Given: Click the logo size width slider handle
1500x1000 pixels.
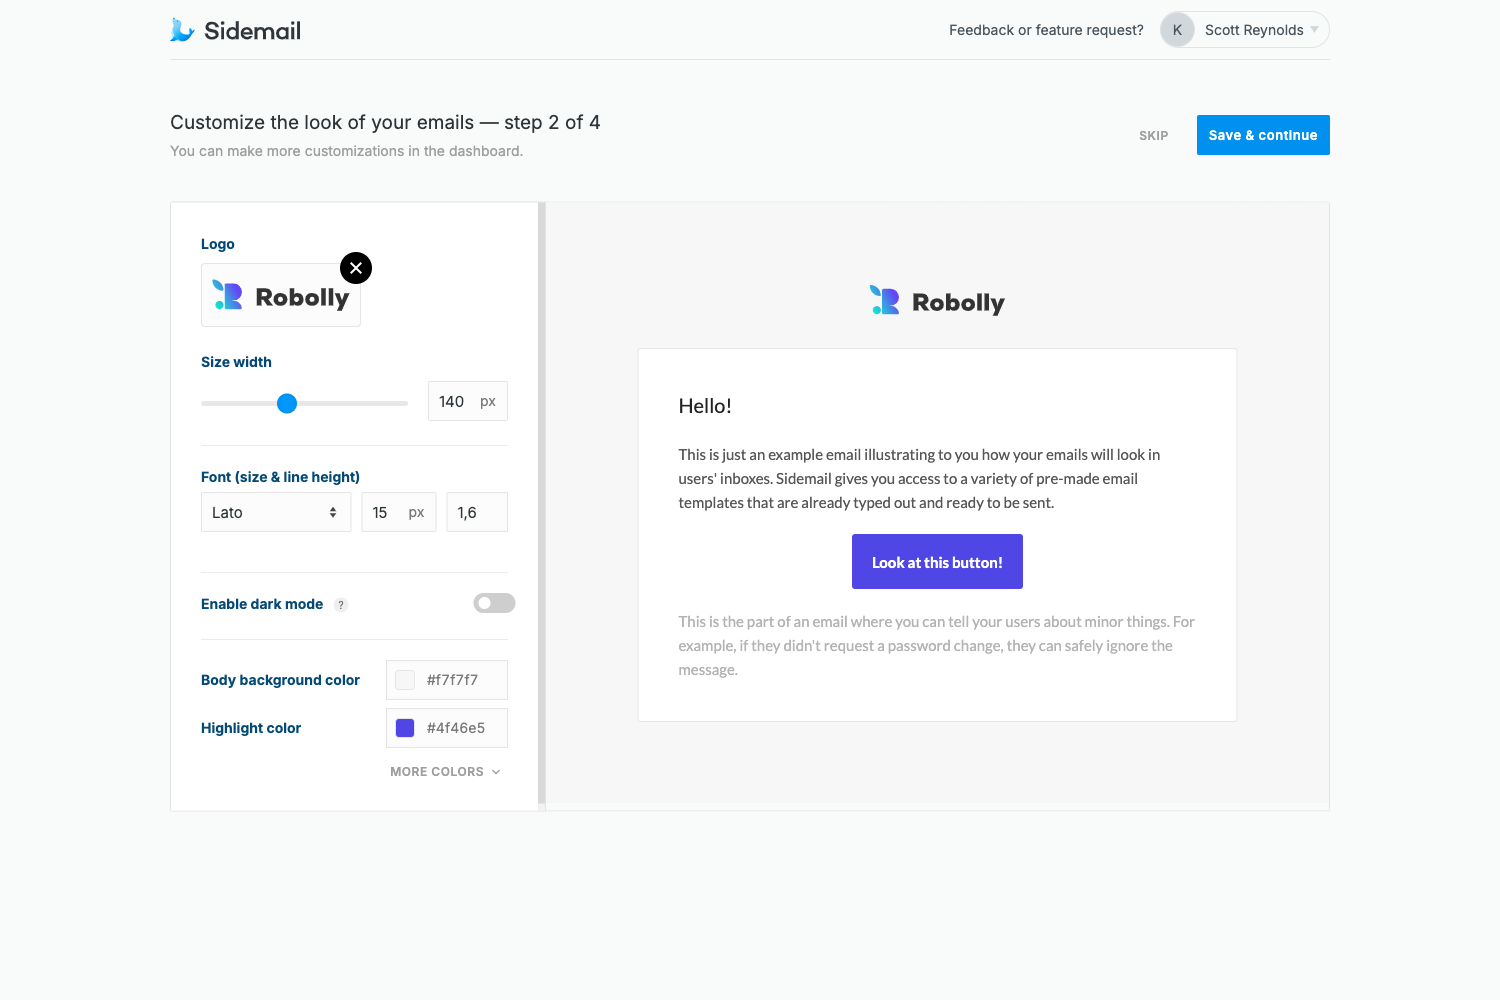Looking at the screenshot, I should [287, 403].
